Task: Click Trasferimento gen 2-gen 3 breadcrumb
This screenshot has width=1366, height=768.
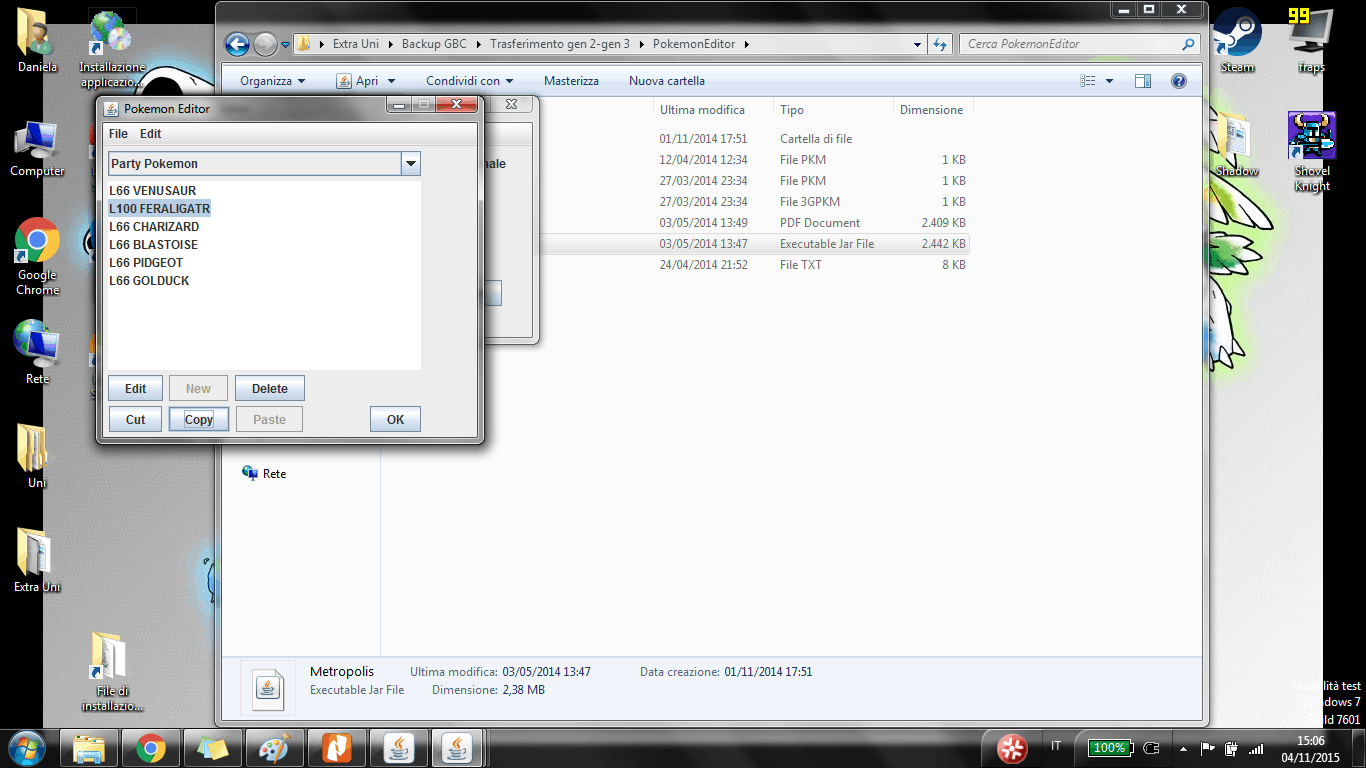Action: [x=559, y=44]
